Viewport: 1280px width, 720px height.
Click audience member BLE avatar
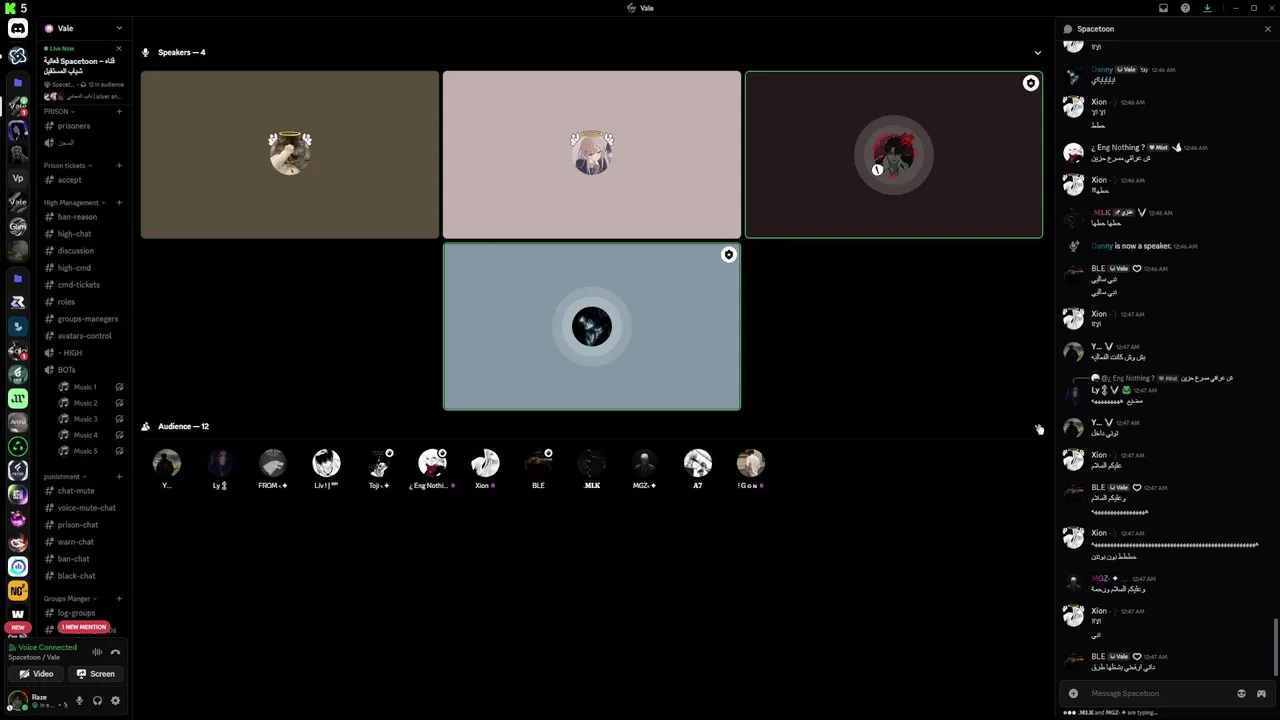538,463
